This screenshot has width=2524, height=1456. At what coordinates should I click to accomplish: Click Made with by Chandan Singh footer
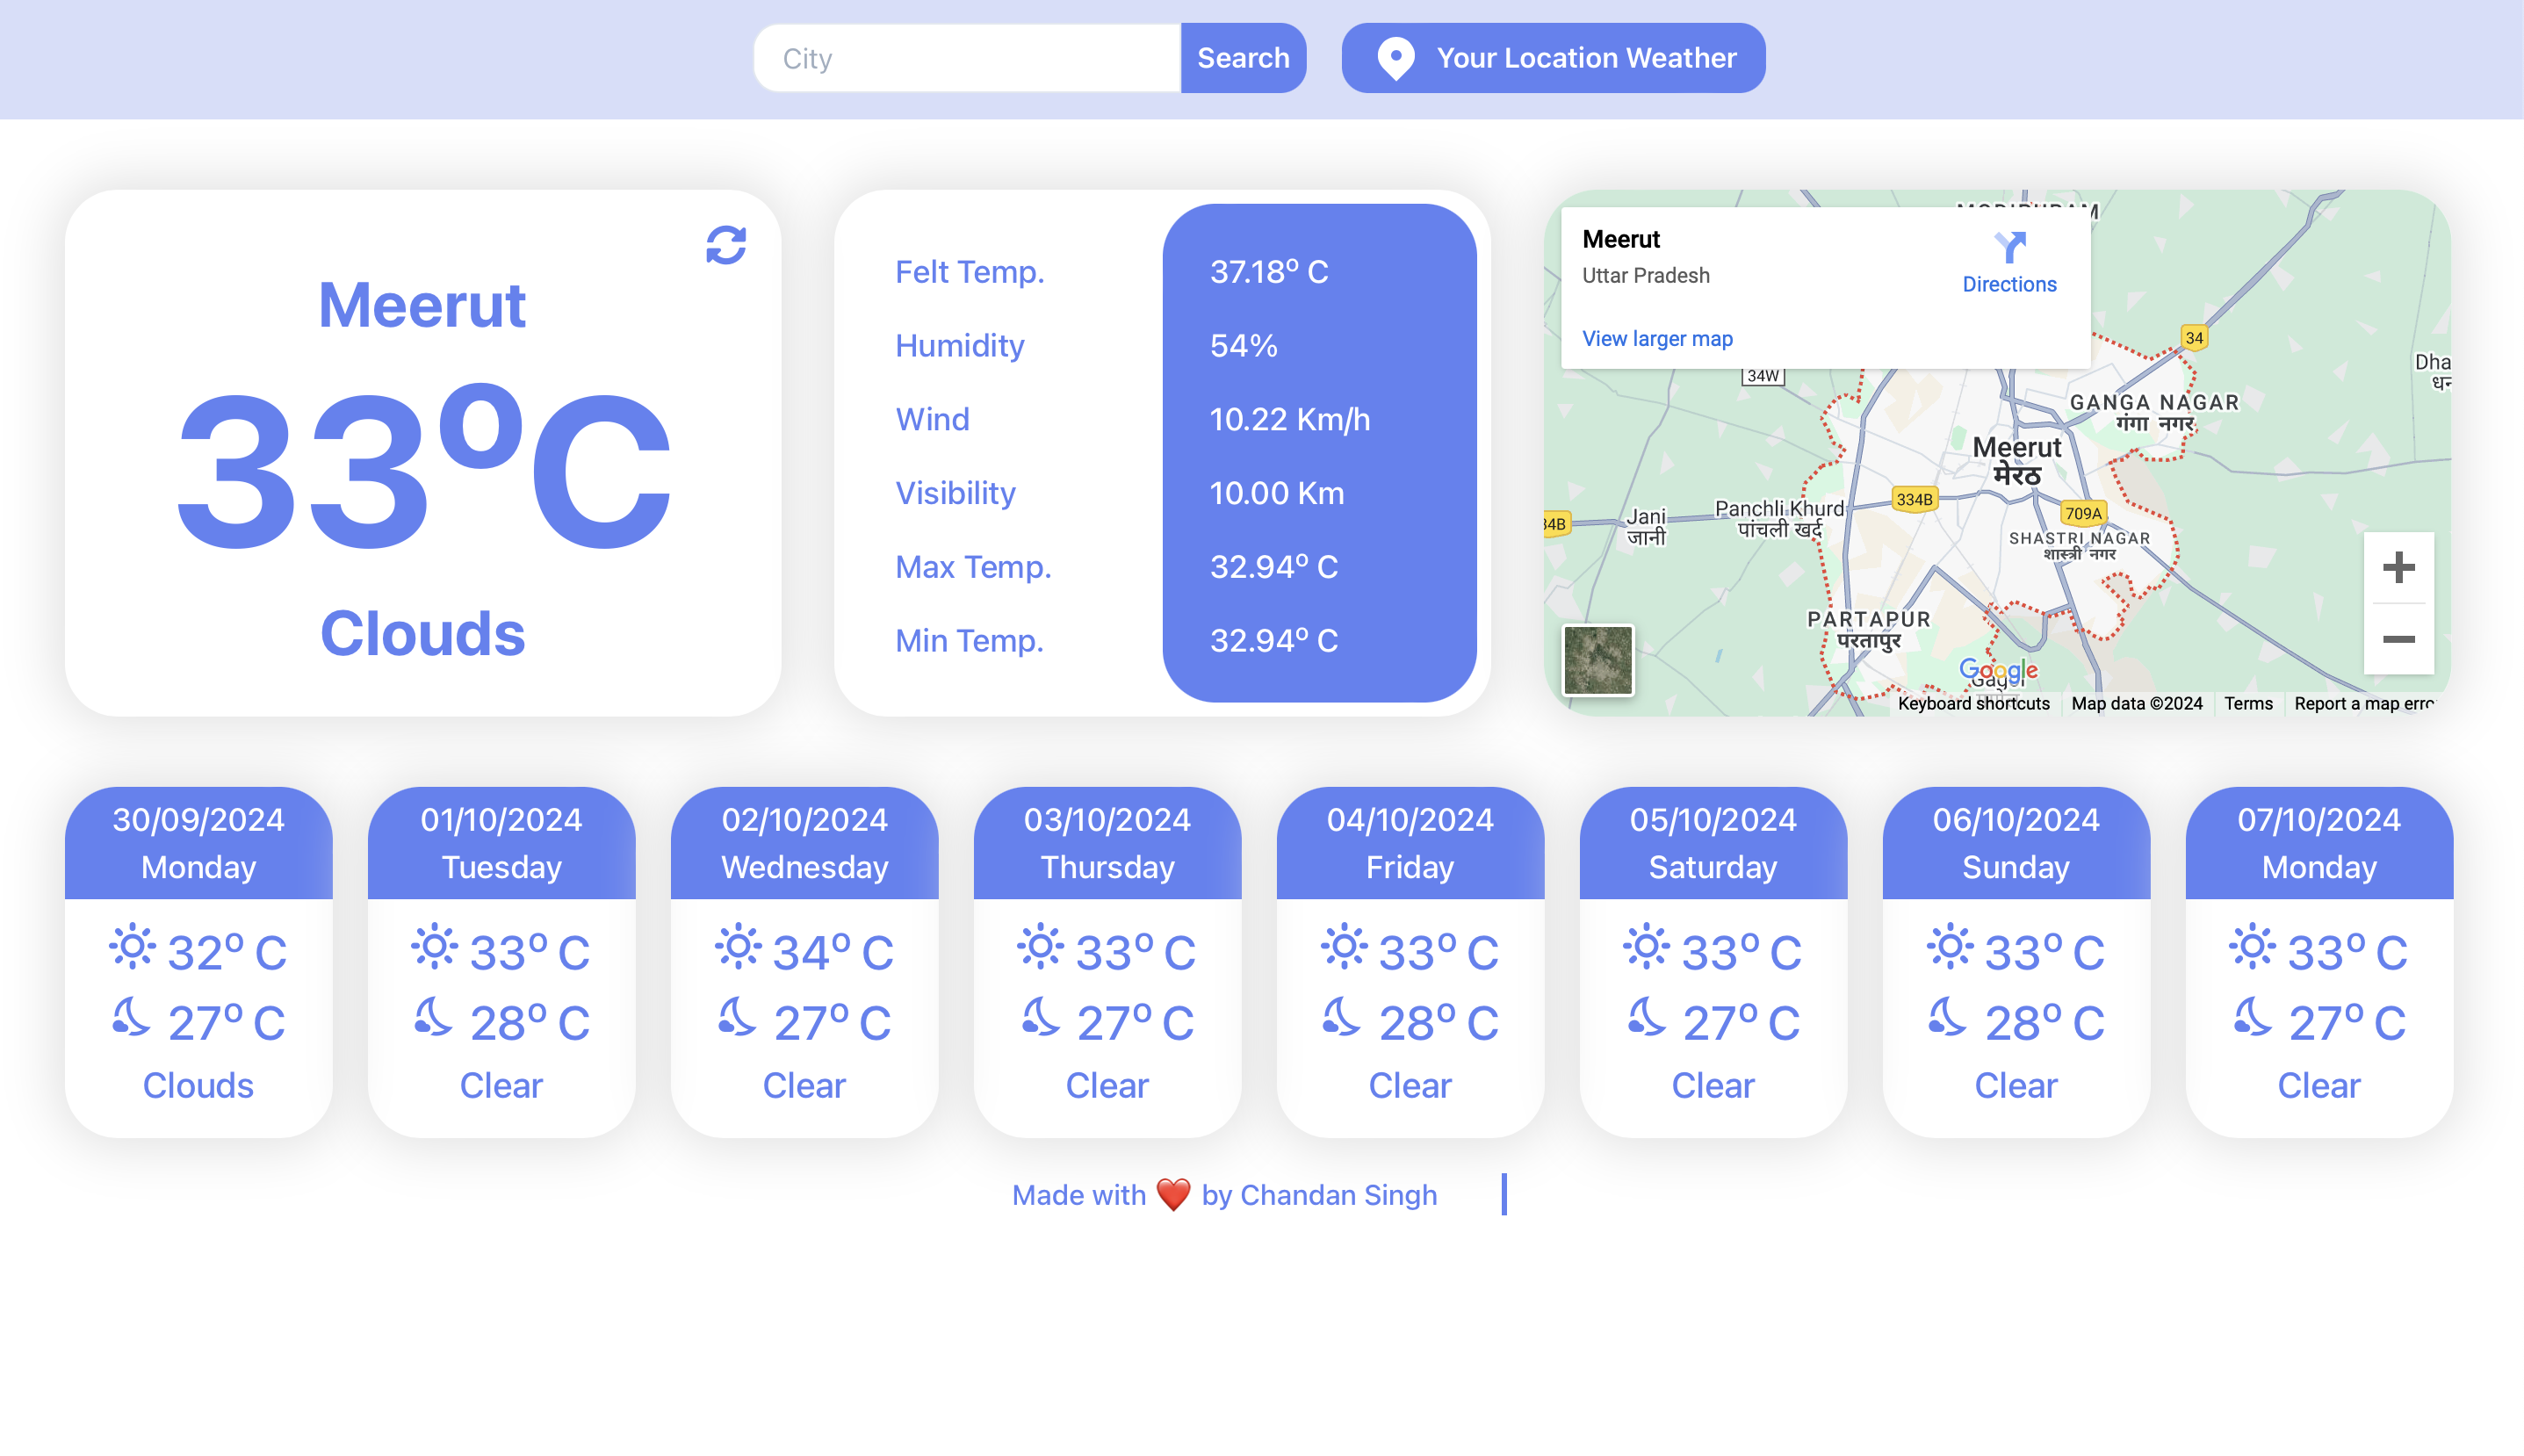click(1224, 1195)
